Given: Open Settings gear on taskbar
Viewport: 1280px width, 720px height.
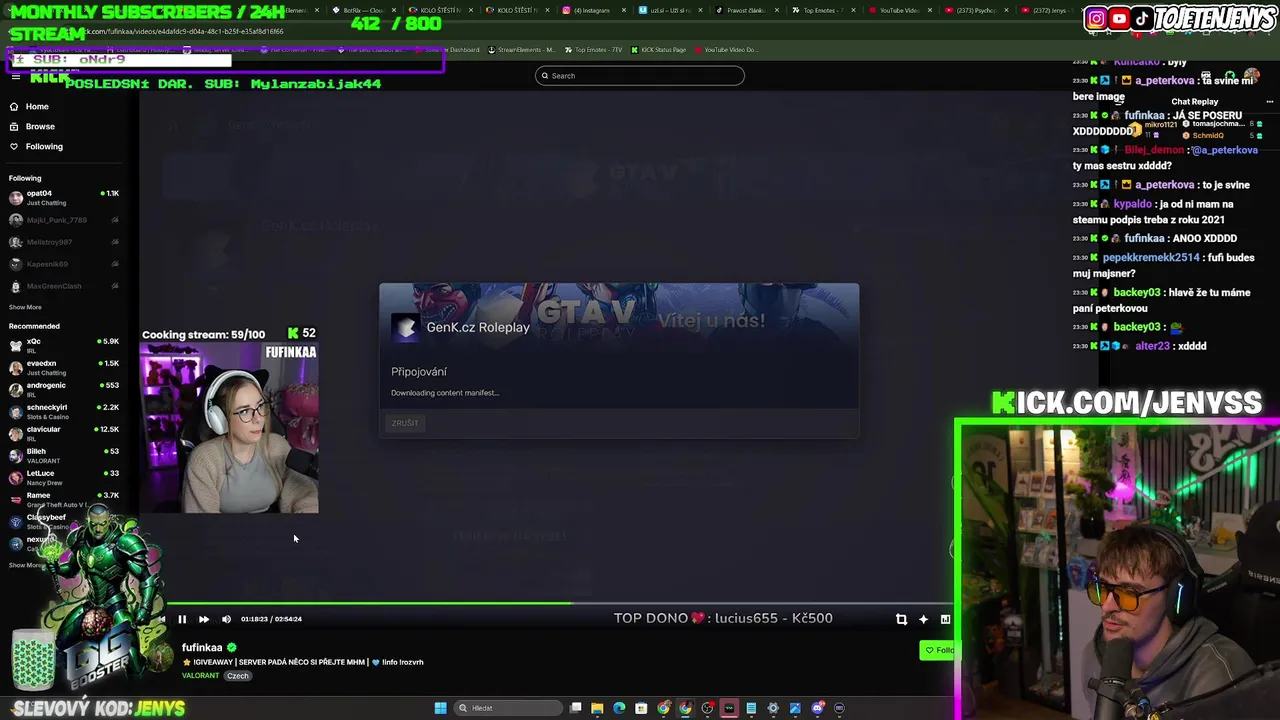Looking at the screenshot, I should 773,708.
